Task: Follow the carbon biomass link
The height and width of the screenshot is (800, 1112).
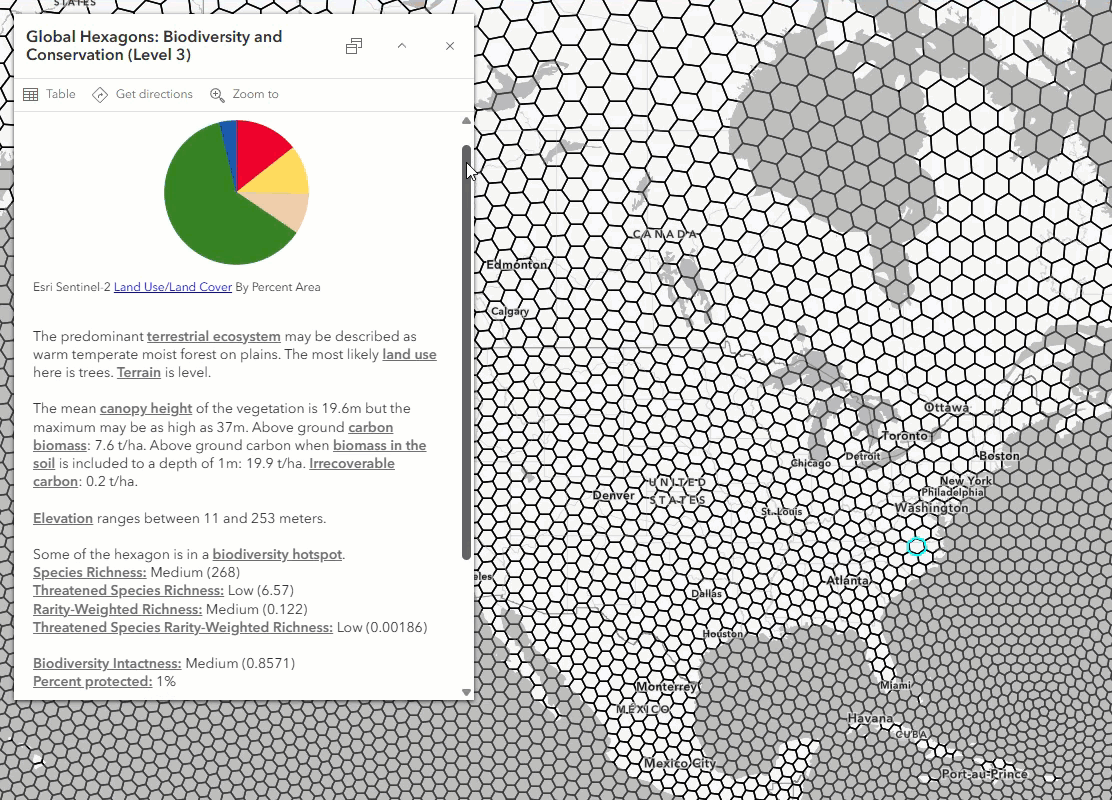Action: coord(370,427)
